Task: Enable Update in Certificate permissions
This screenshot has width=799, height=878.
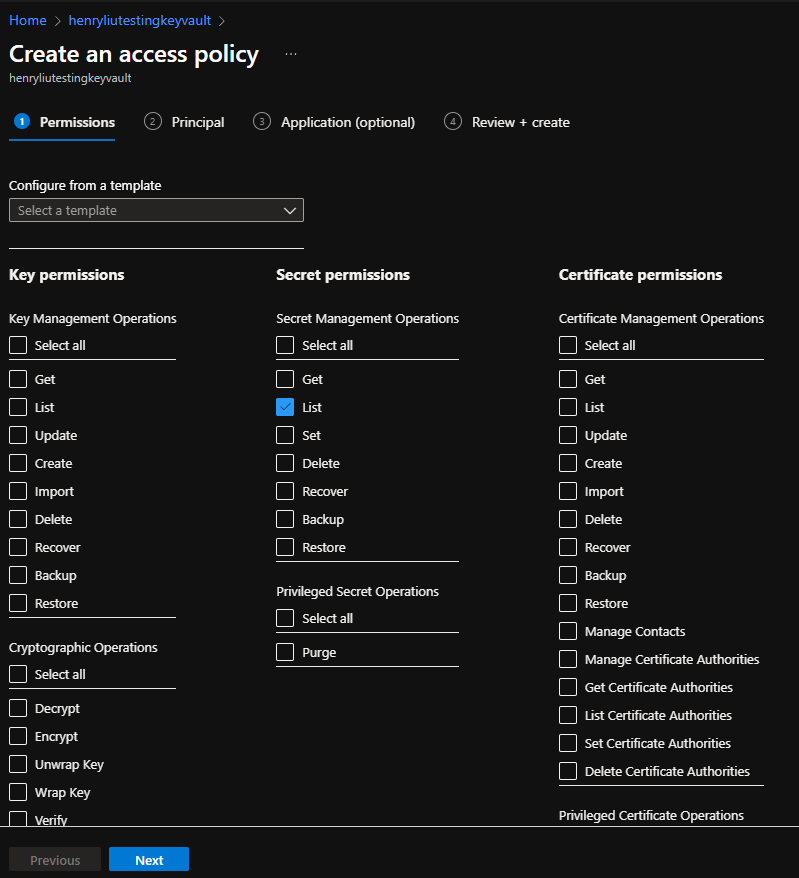Action: [x=568, y=435]
